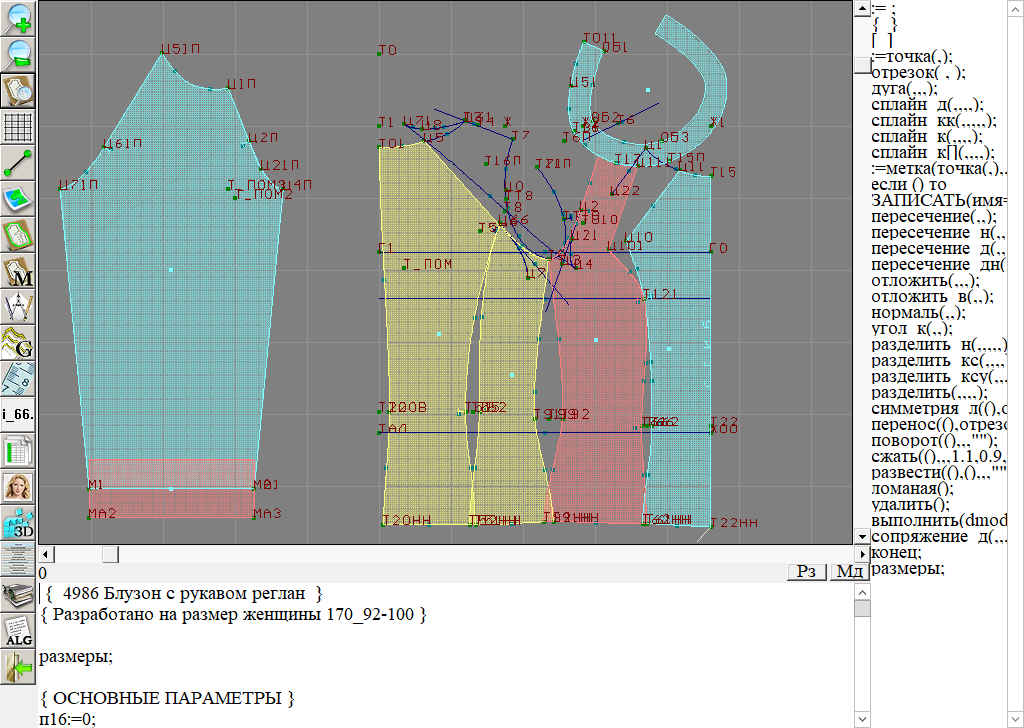1024x728 pixels.
Task: Click code editor scrollbar down arrow
Action: 862,720
